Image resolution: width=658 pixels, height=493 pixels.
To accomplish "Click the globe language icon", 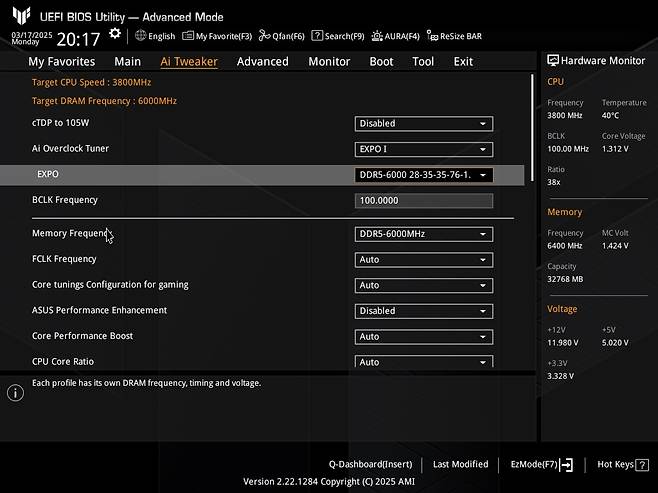I will pyautogui.click(x=140, y=36).
